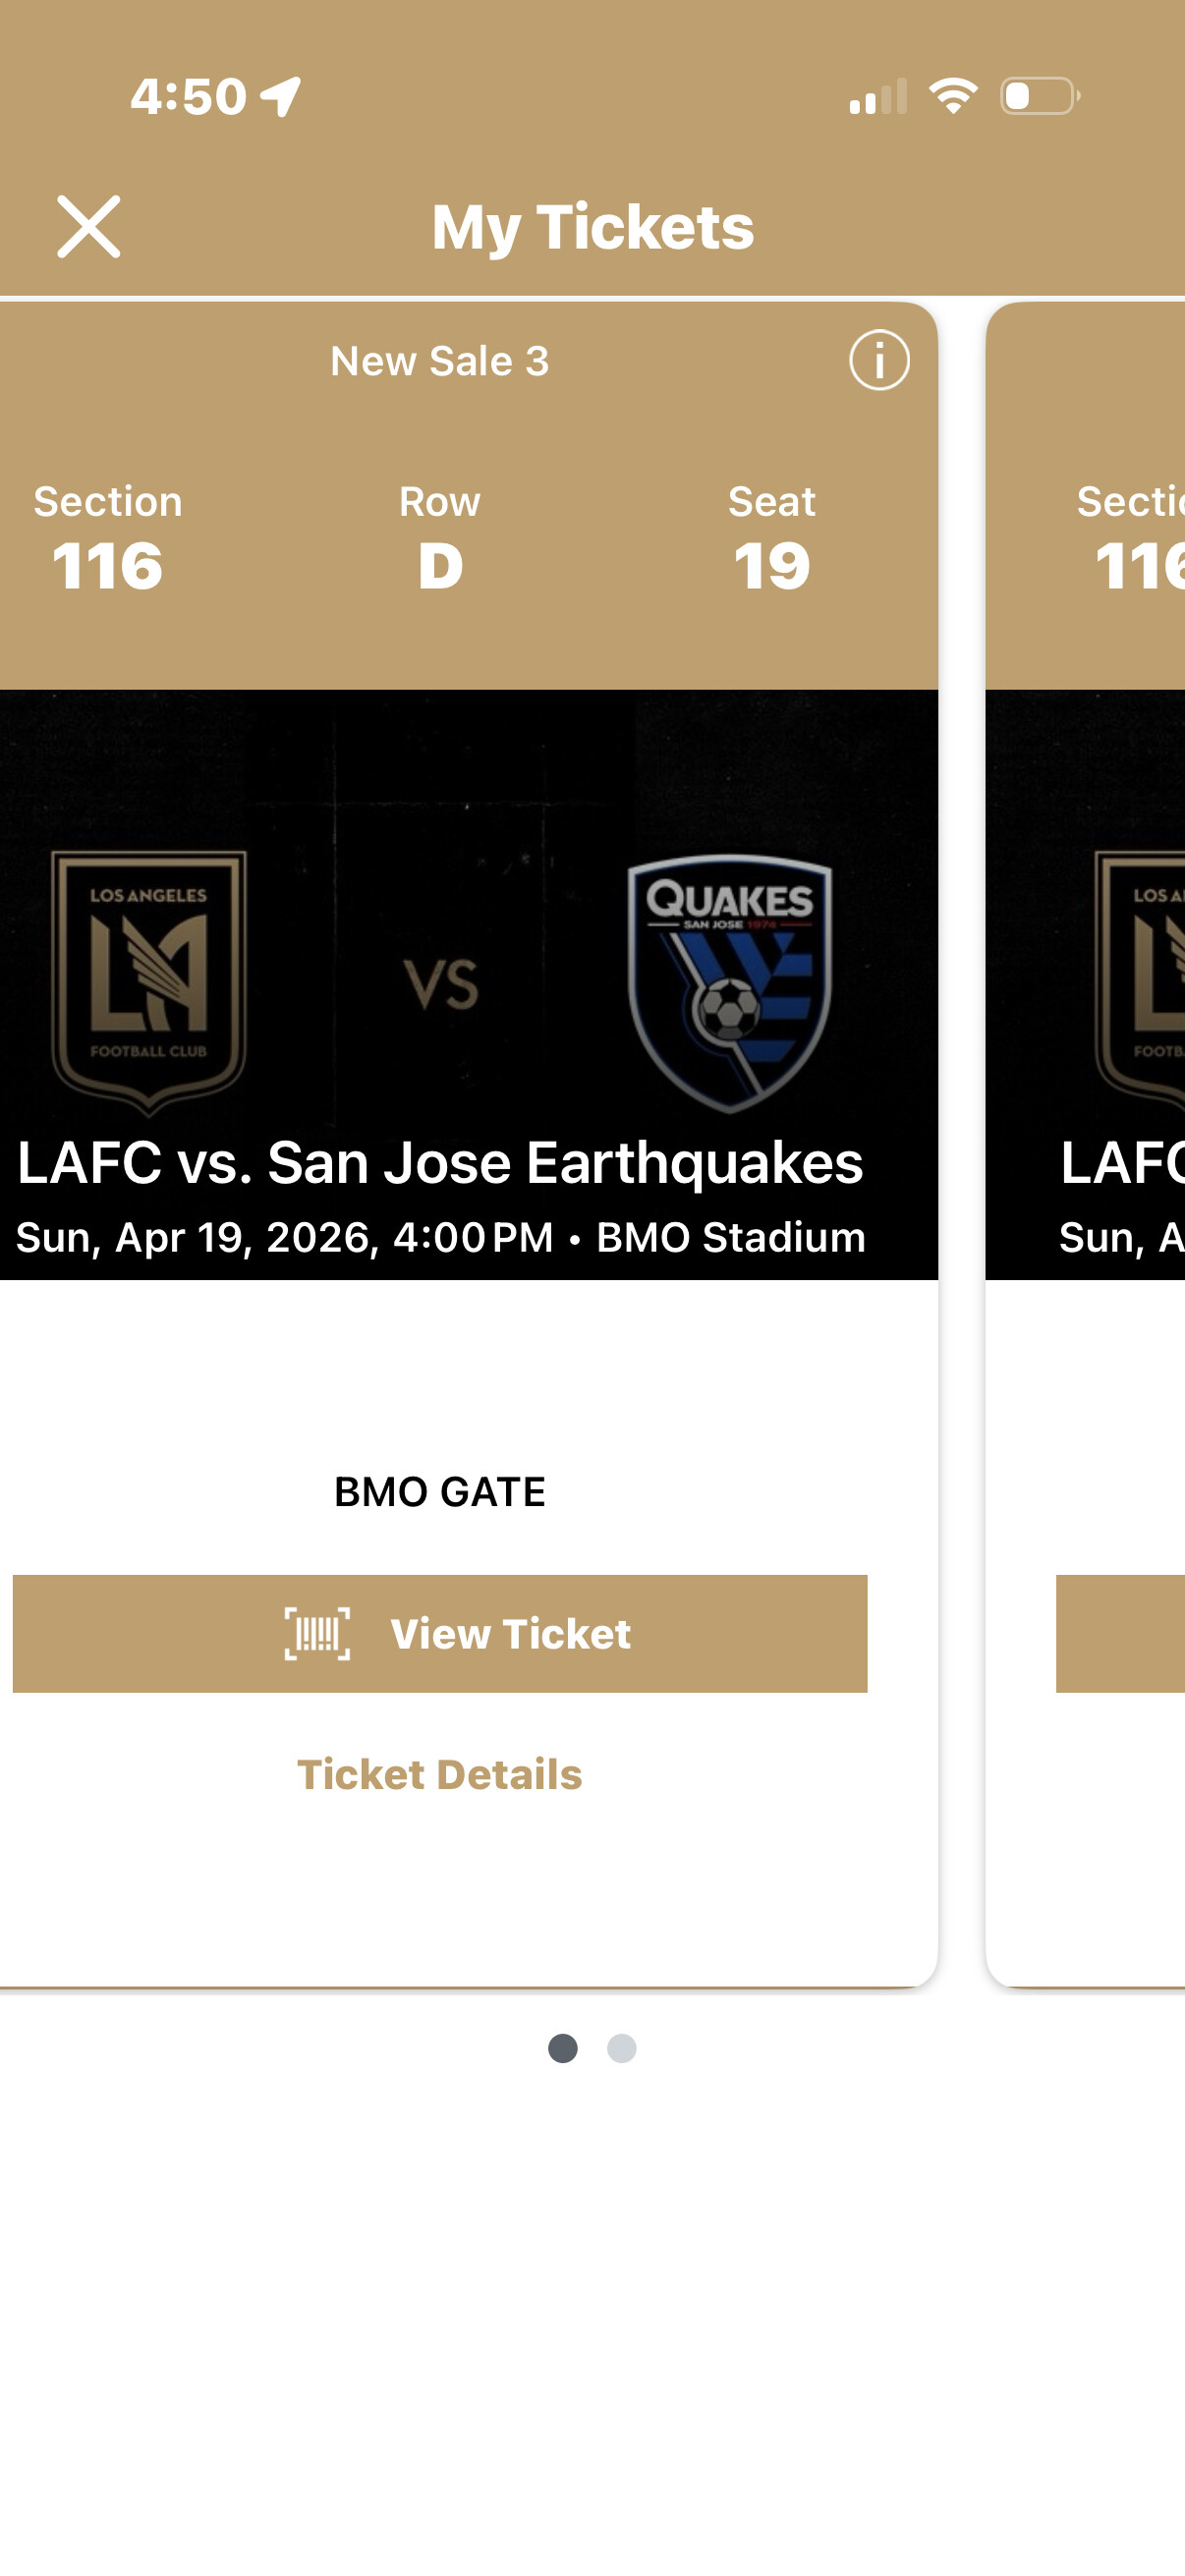Tap the Wi-Fi status icon
The height and width of the screenshot is (2576, 1185).
[953, 96]
